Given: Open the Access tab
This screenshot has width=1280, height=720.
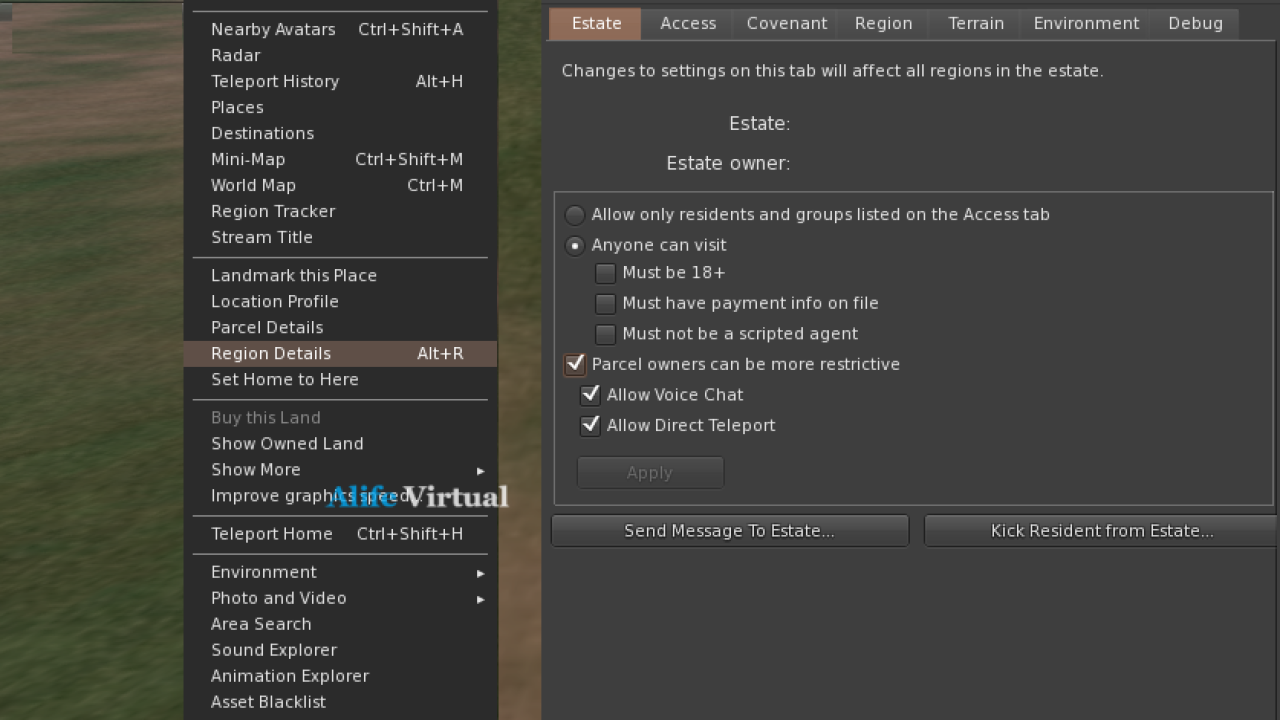Looking at the screenshot, I should 688,24.
